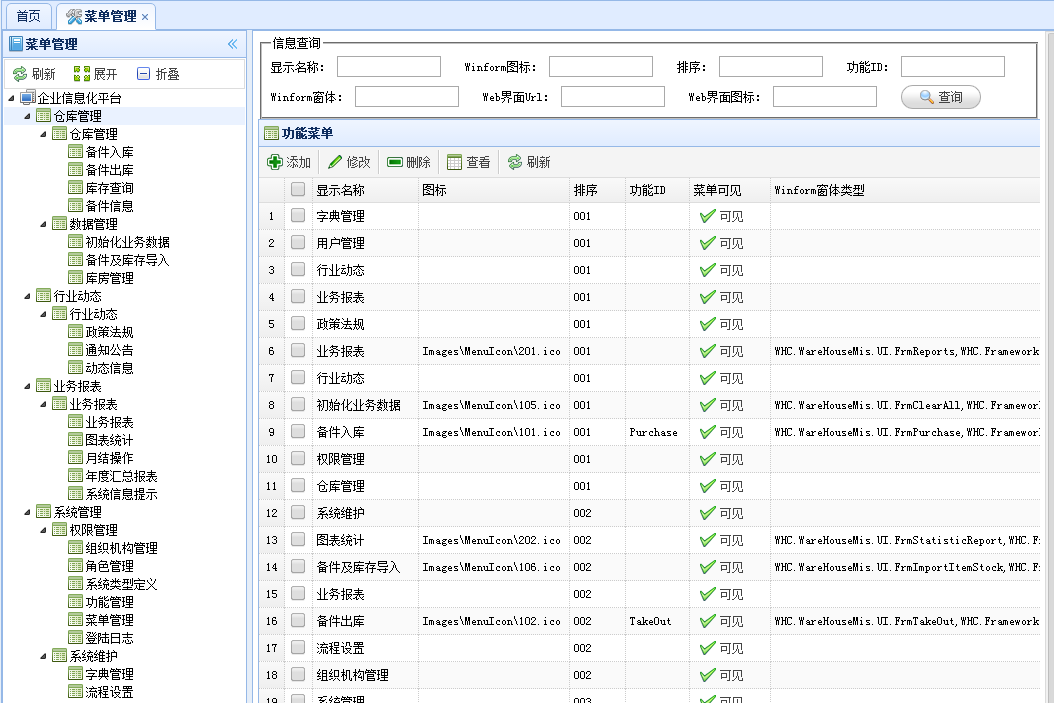Check the checkbox for row 字典管理
1054x703 pixels.
pos(298,216)
